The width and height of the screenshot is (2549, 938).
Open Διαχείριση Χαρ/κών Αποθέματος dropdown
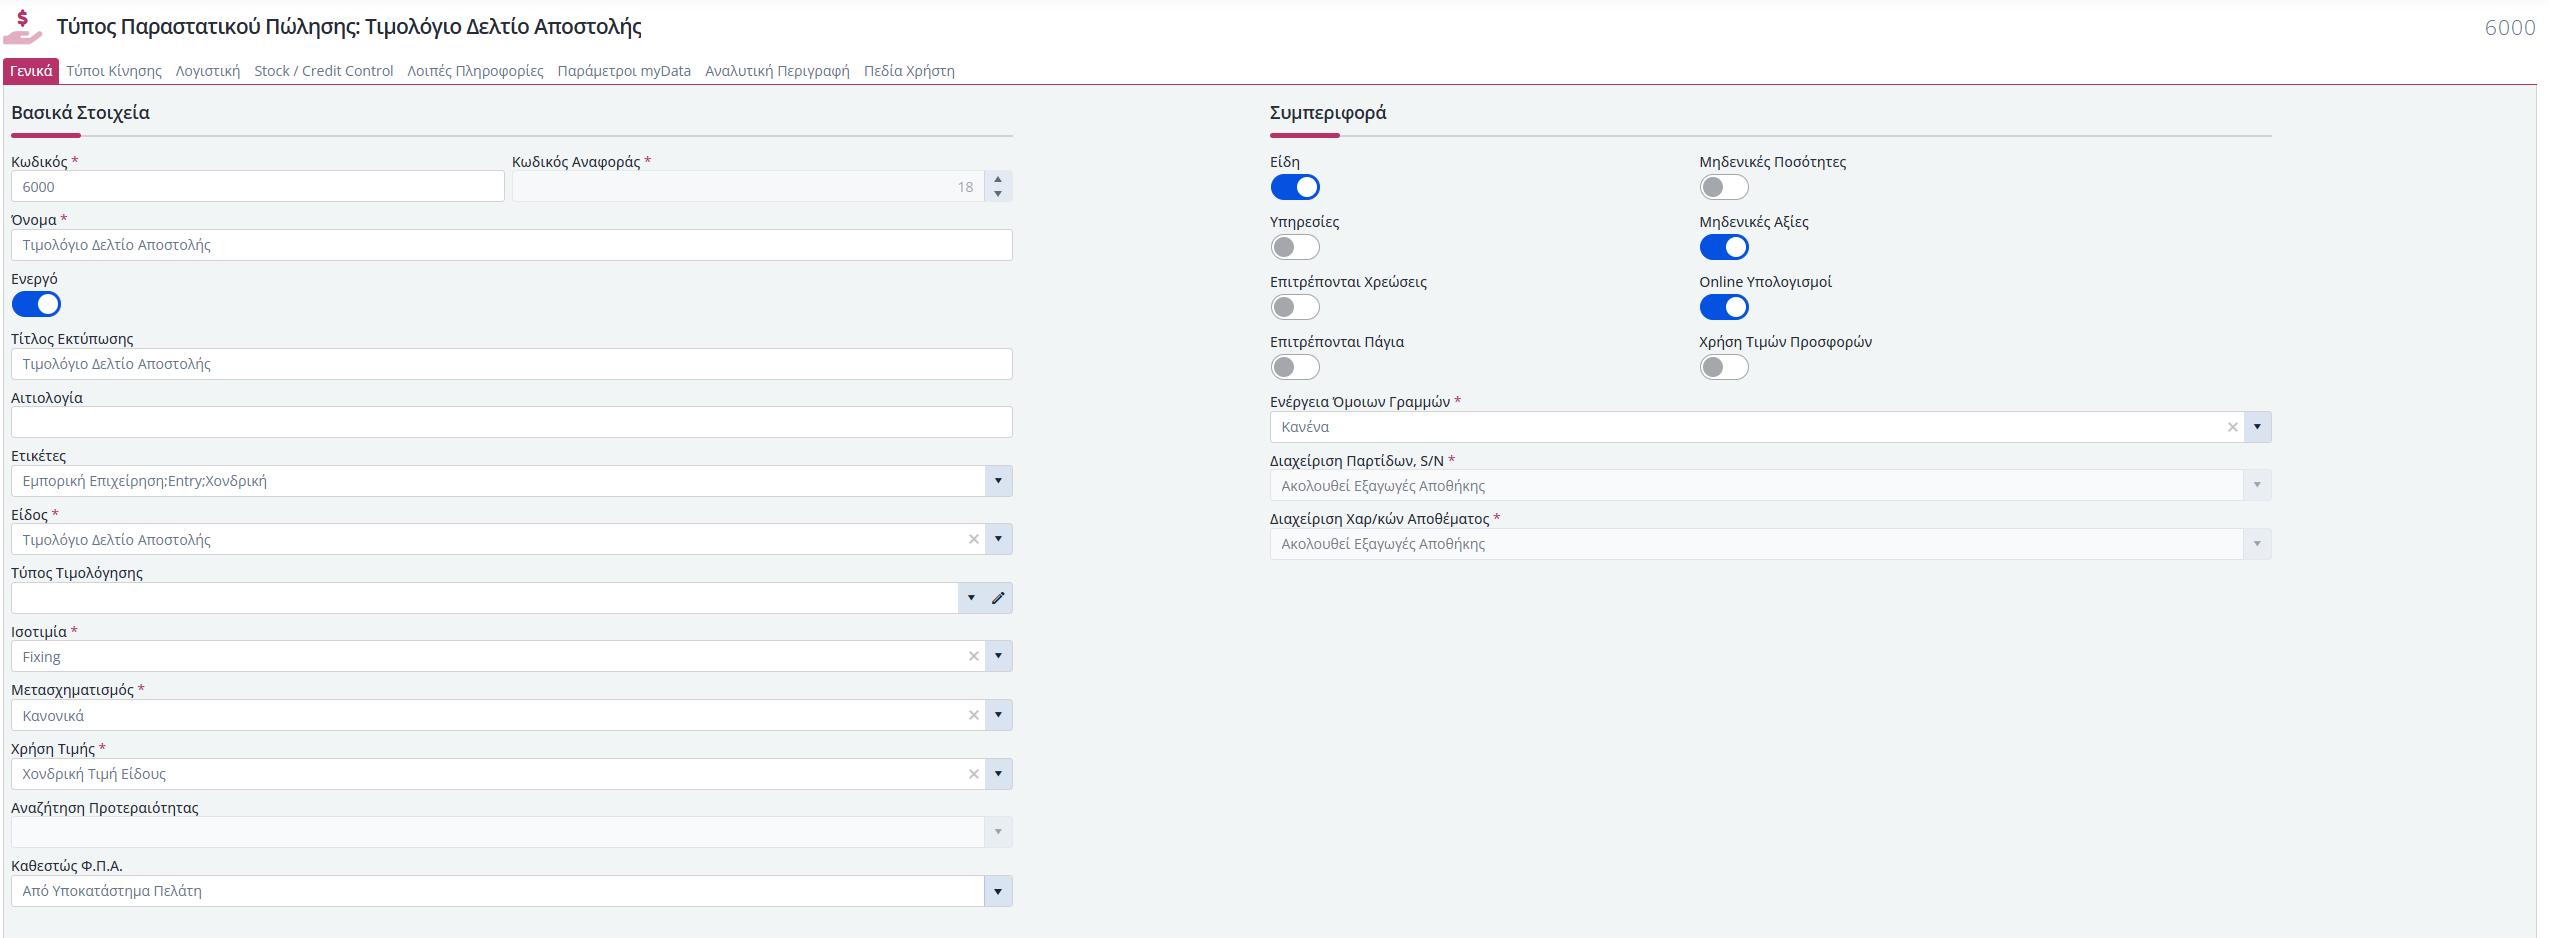(x=2257, y=544)
